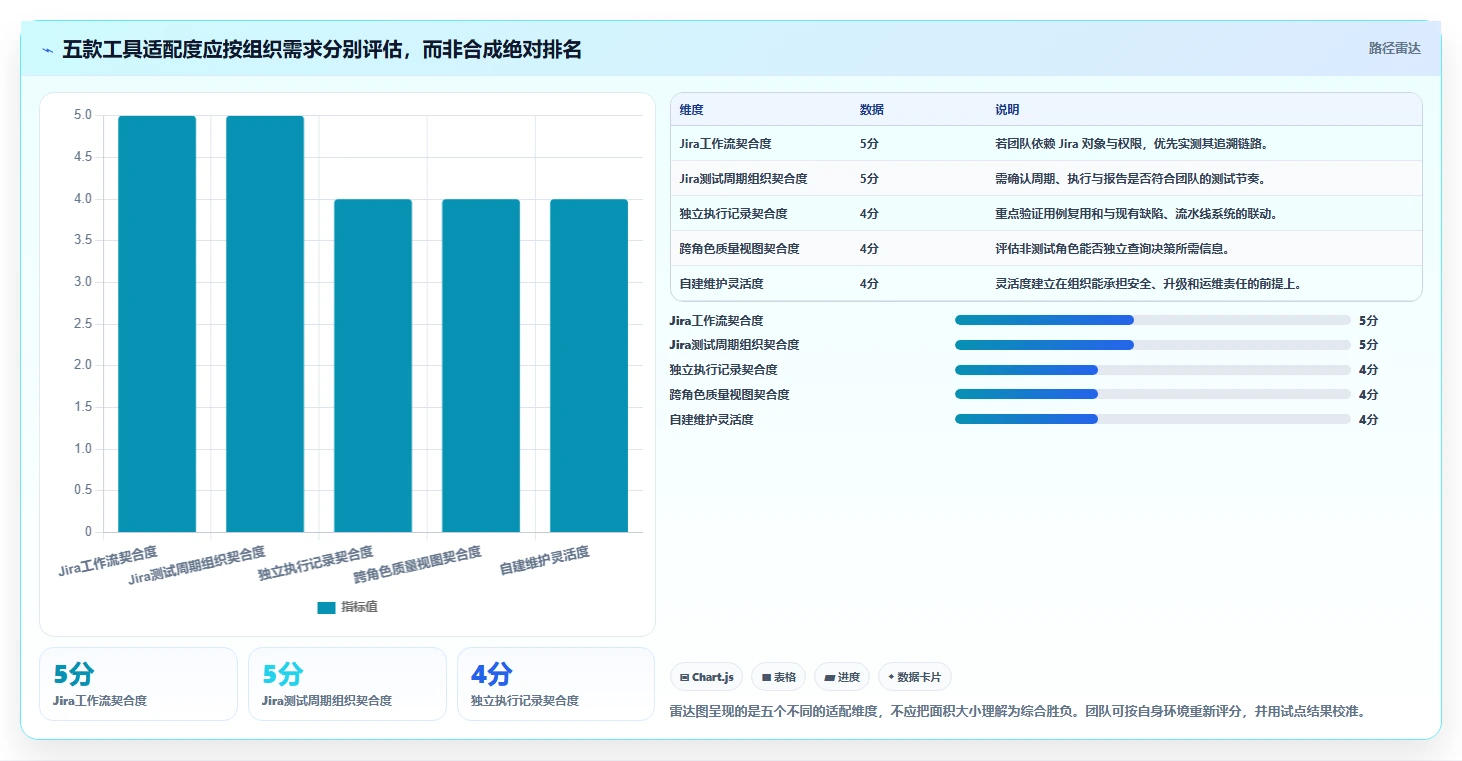Screen dimensions: 1462x761
Task: Click the 5分 Jira工作流契合度 data card
Action: tap(138, 684)
